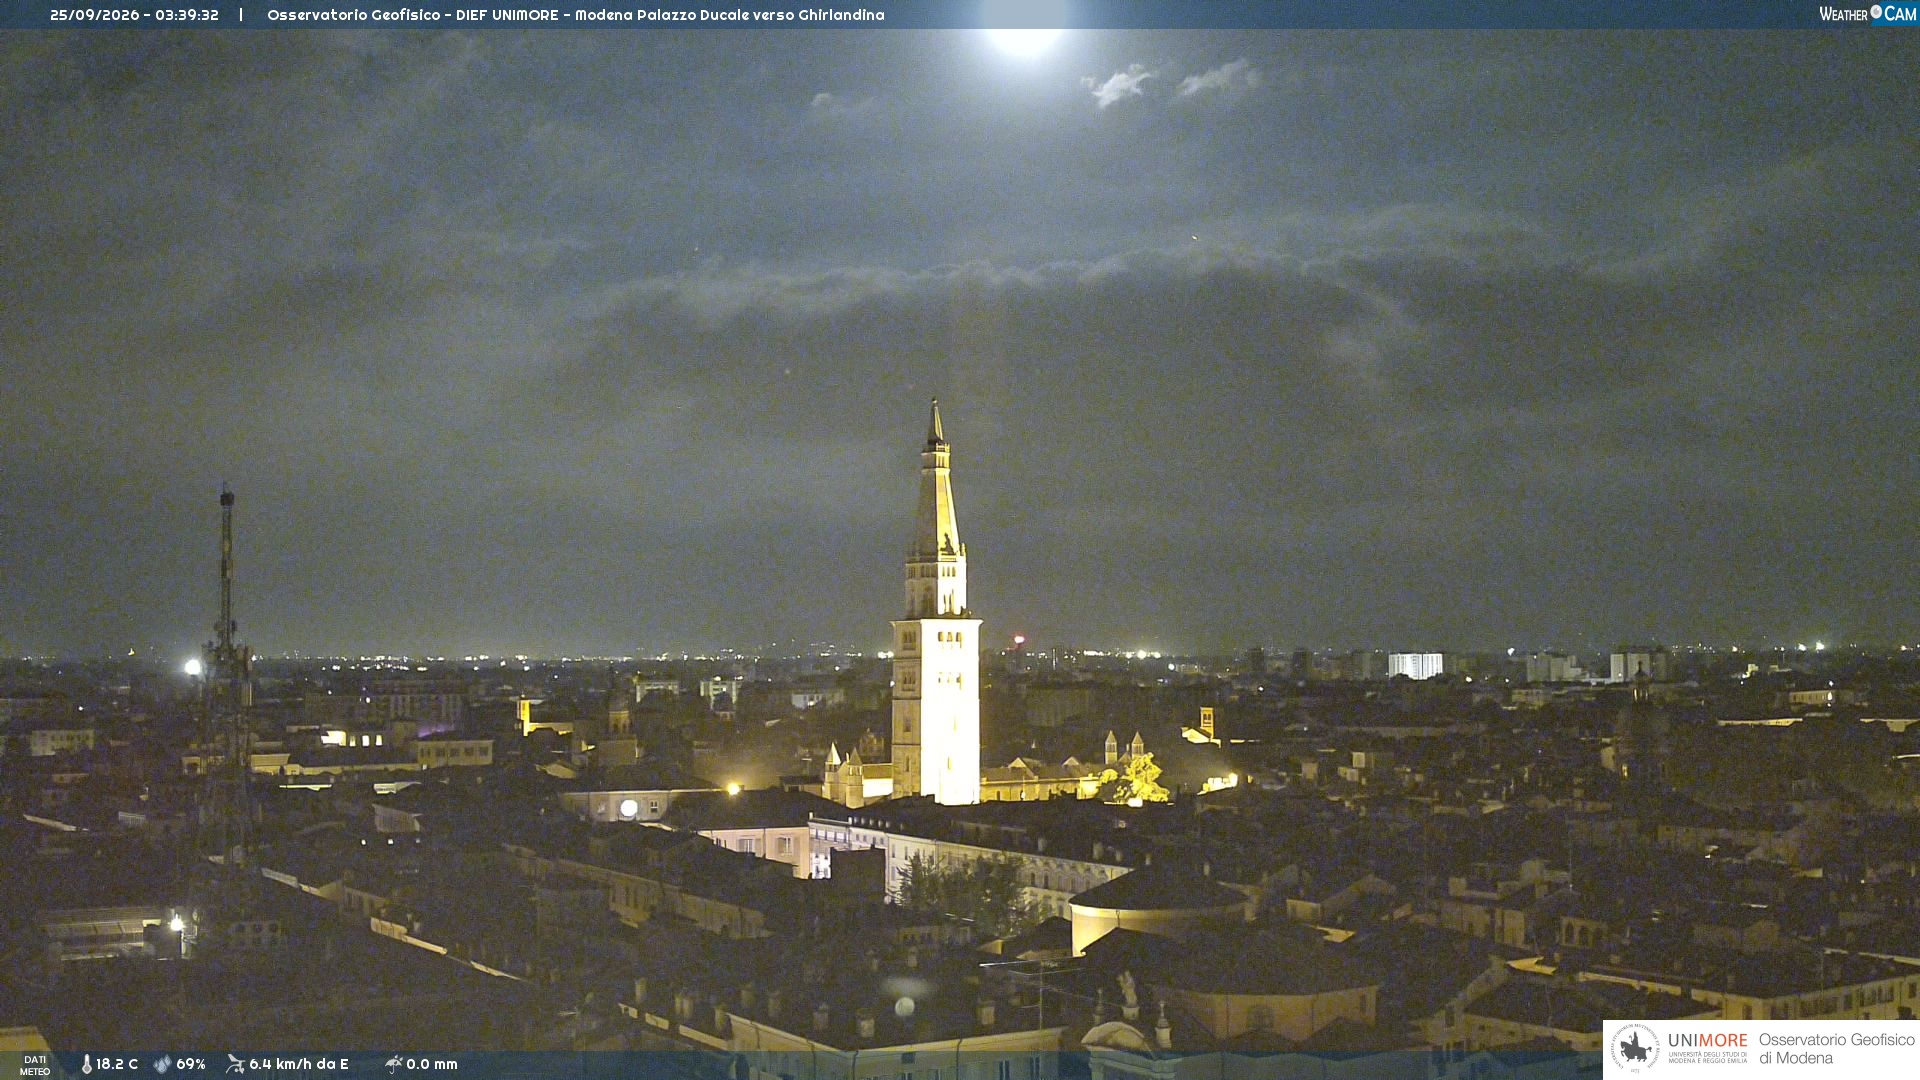Click the lit white high-rise building
The height and width of the screenshot is (1080, 1920).
pyautogui.click(x=1415, y=665)
